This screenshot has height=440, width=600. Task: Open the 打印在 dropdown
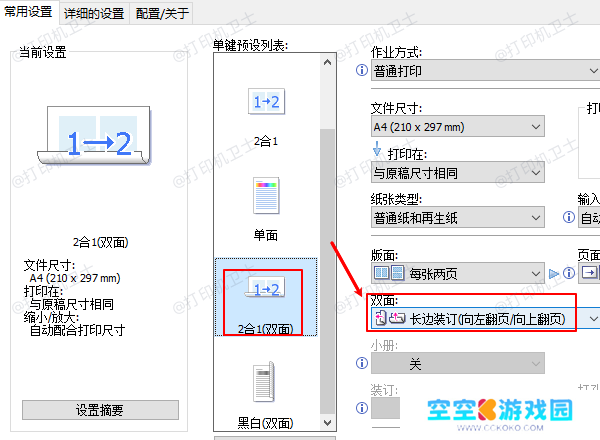click(458, 173)
